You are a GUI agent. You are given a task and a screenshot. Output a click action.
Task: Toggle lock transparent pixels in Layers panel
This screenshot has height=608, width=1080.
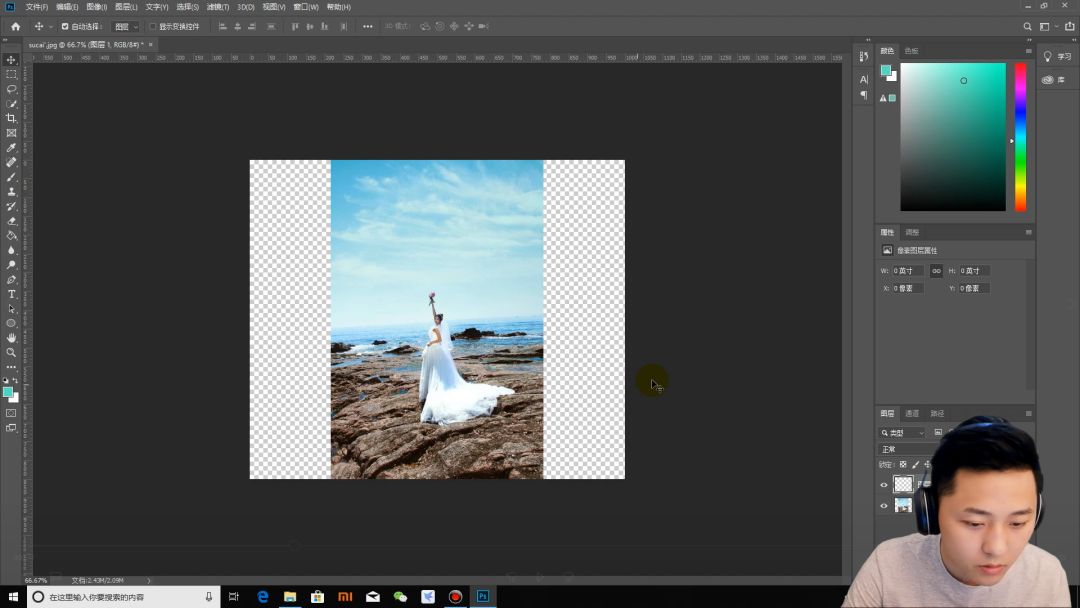[x=903, y=465]
